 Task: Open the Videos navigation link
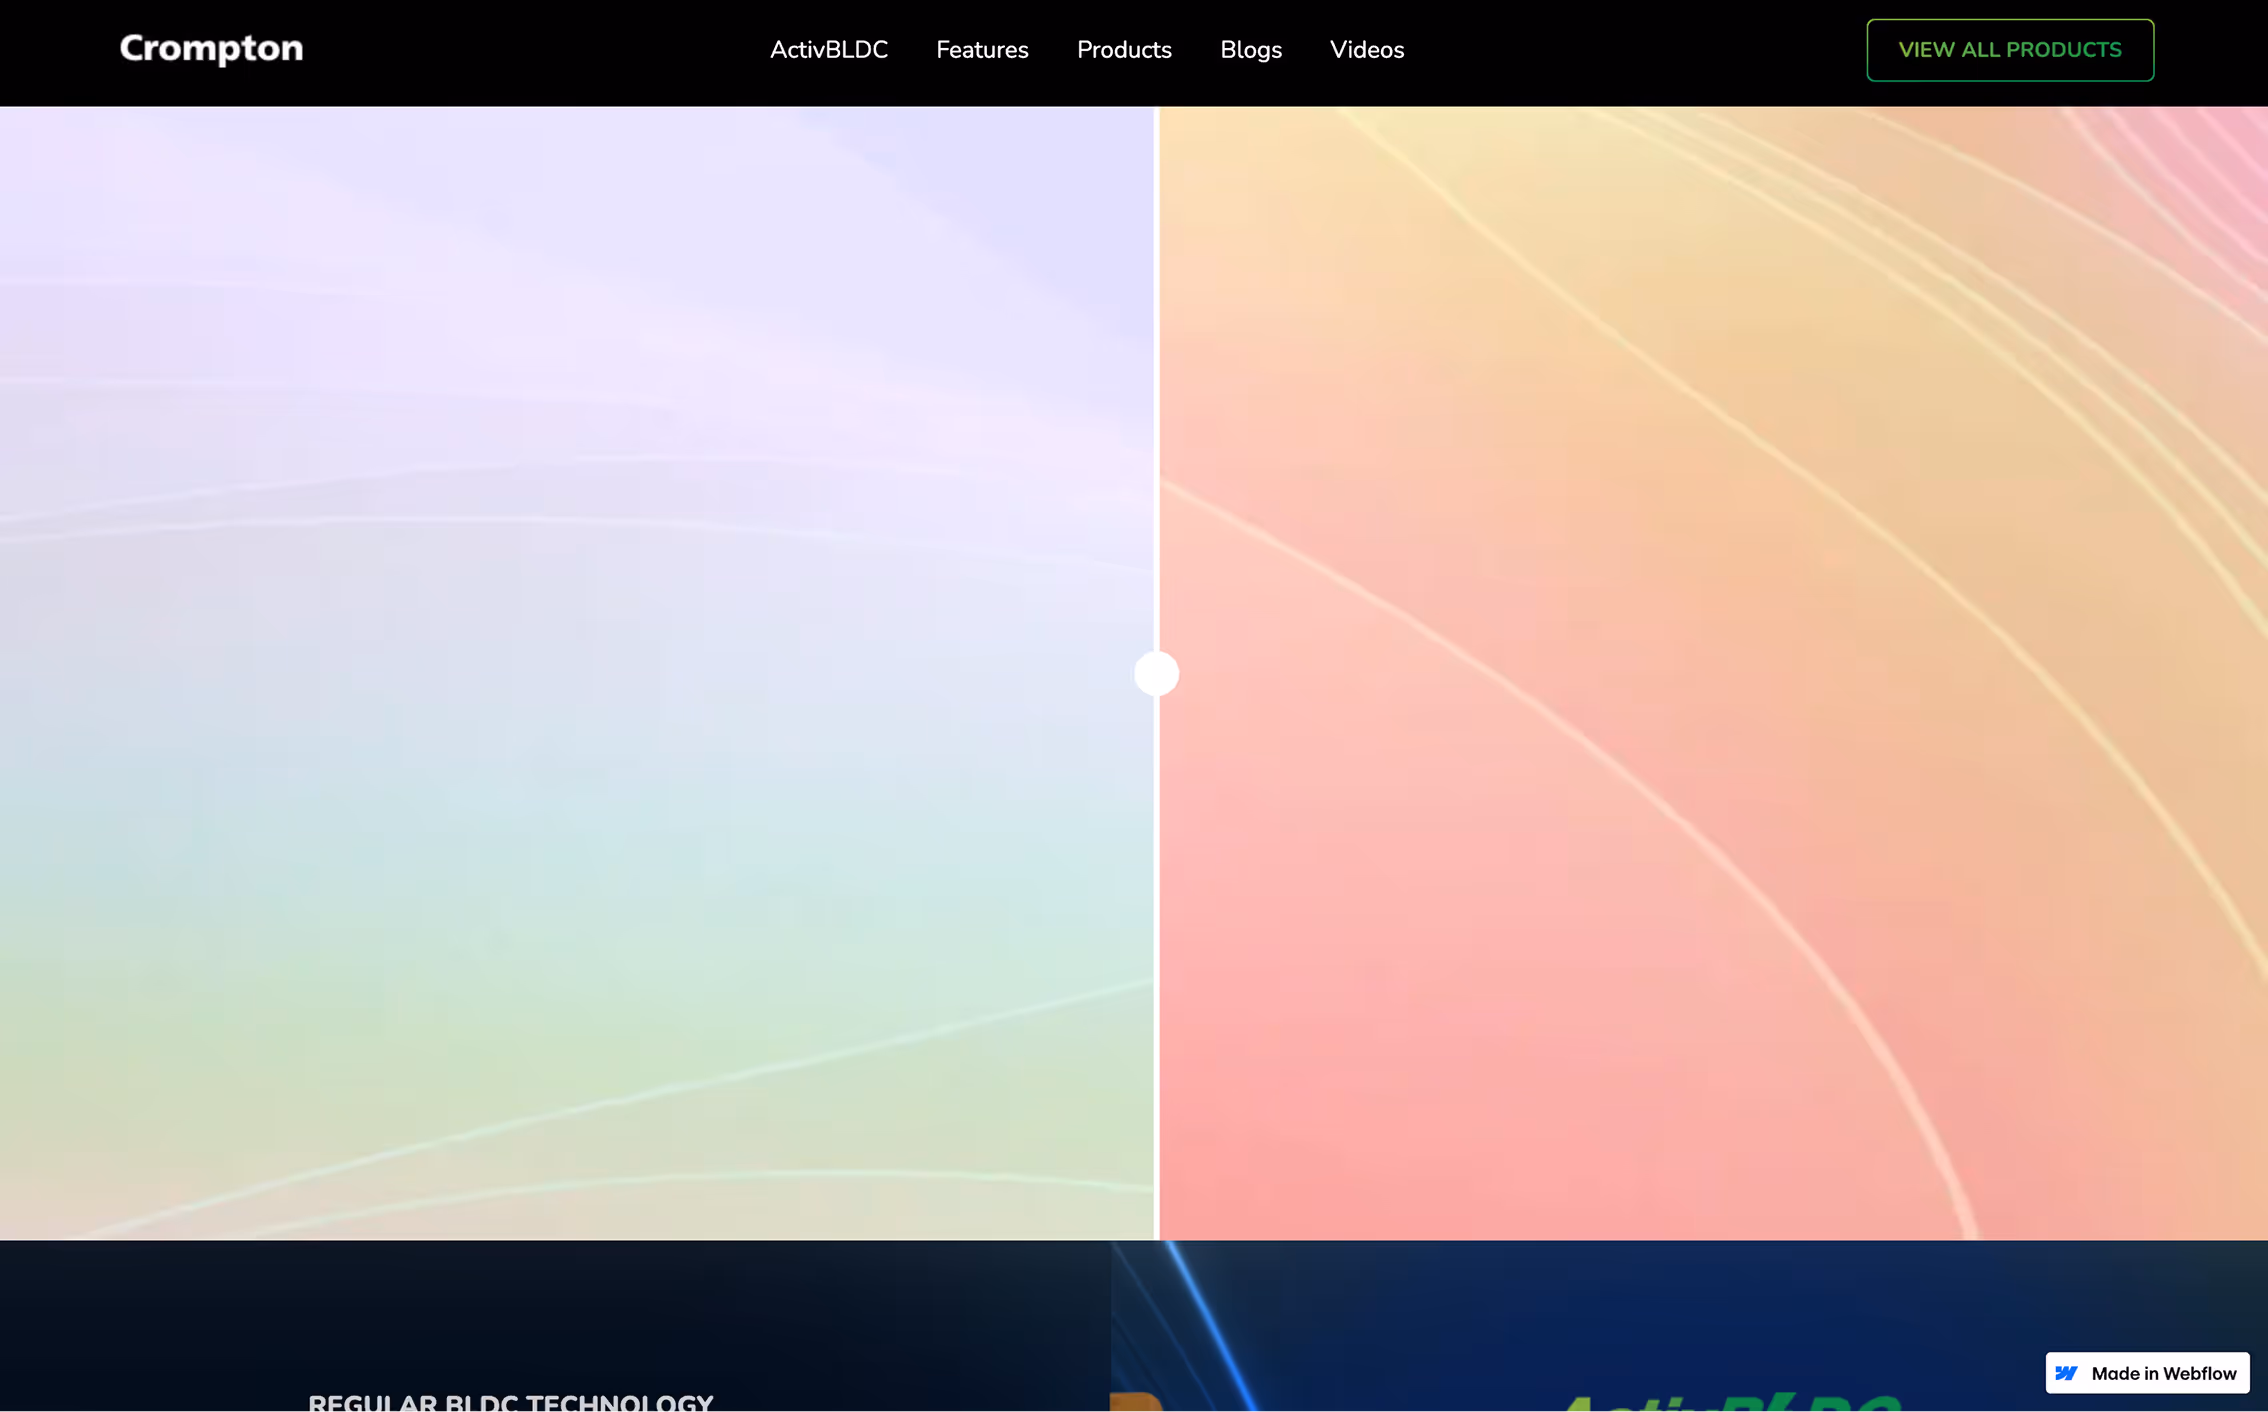point(1366,50)
